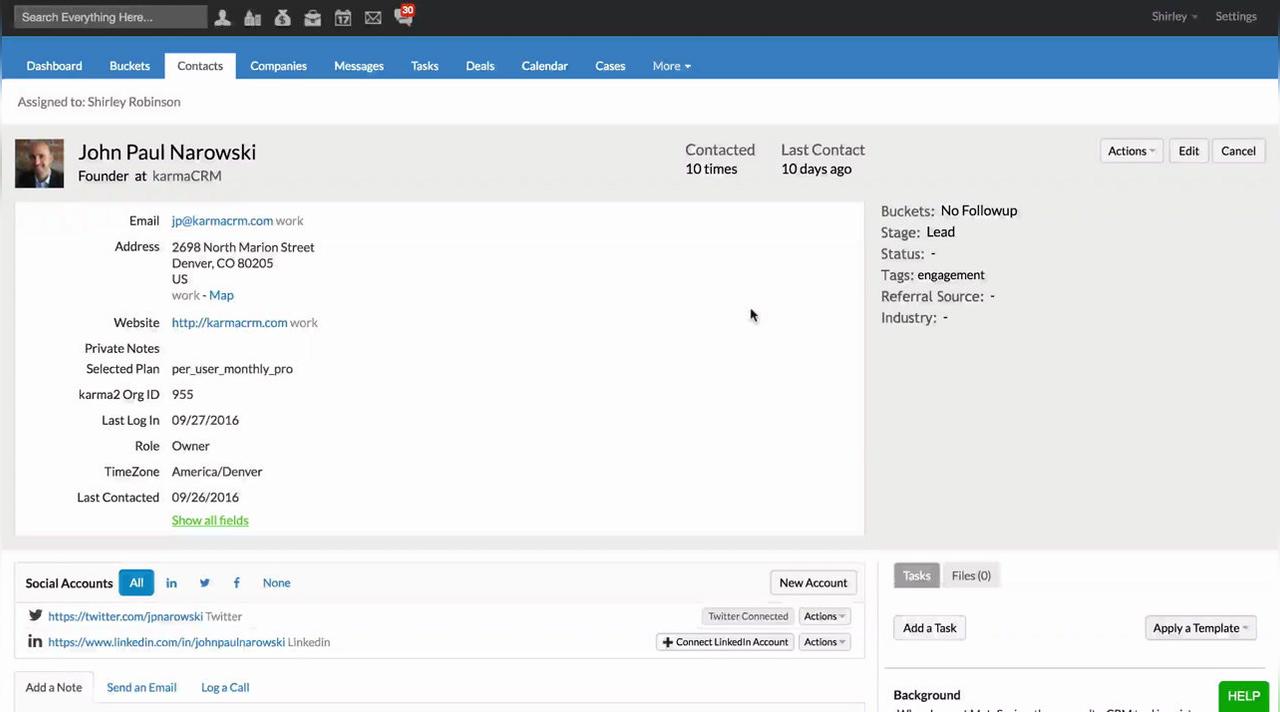Open the linkedin.com/in/johnpaulnarowski link
The height and width of the screenshot is (712, 1280).
coord(166,642)
